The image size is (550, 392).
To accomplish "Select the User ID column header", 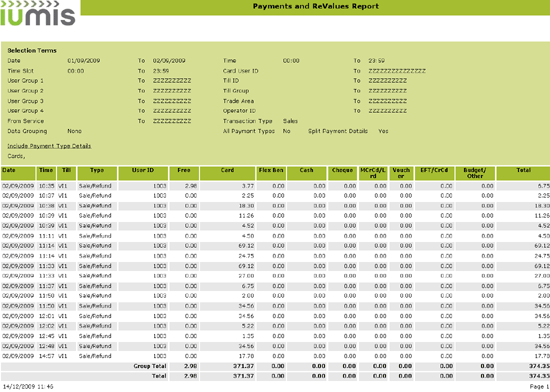I will coord(143,173).
